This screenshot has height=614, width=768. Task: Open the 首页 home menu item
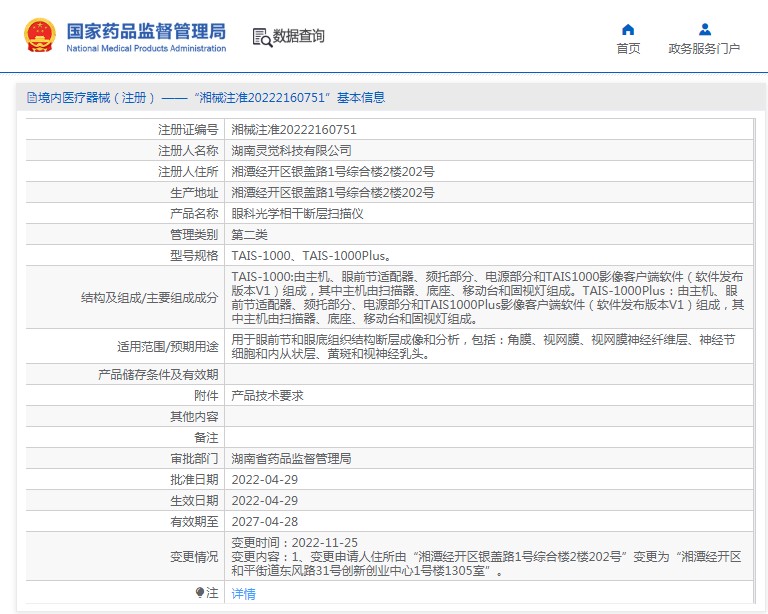click(x=628, y=48)
